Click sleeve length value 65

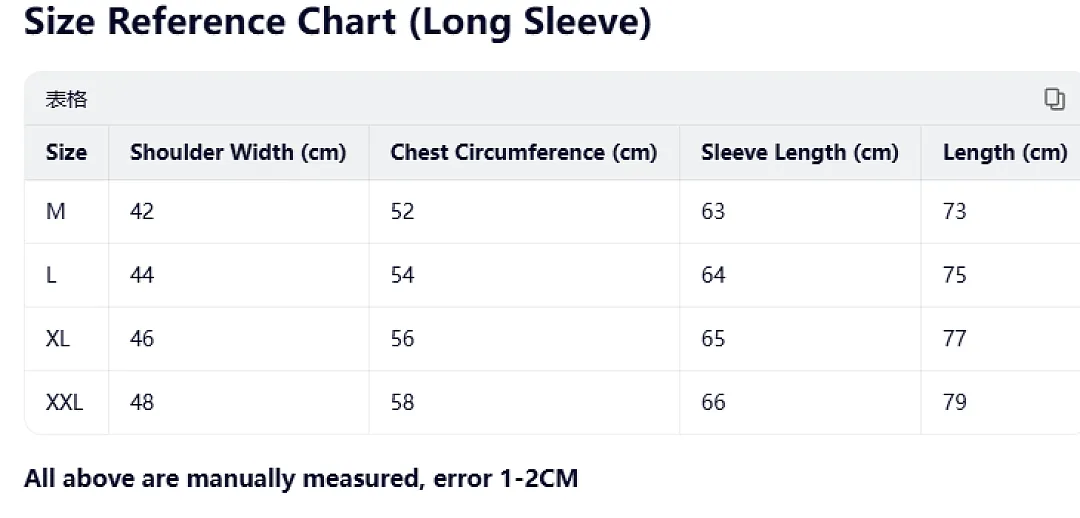[713, 339]
